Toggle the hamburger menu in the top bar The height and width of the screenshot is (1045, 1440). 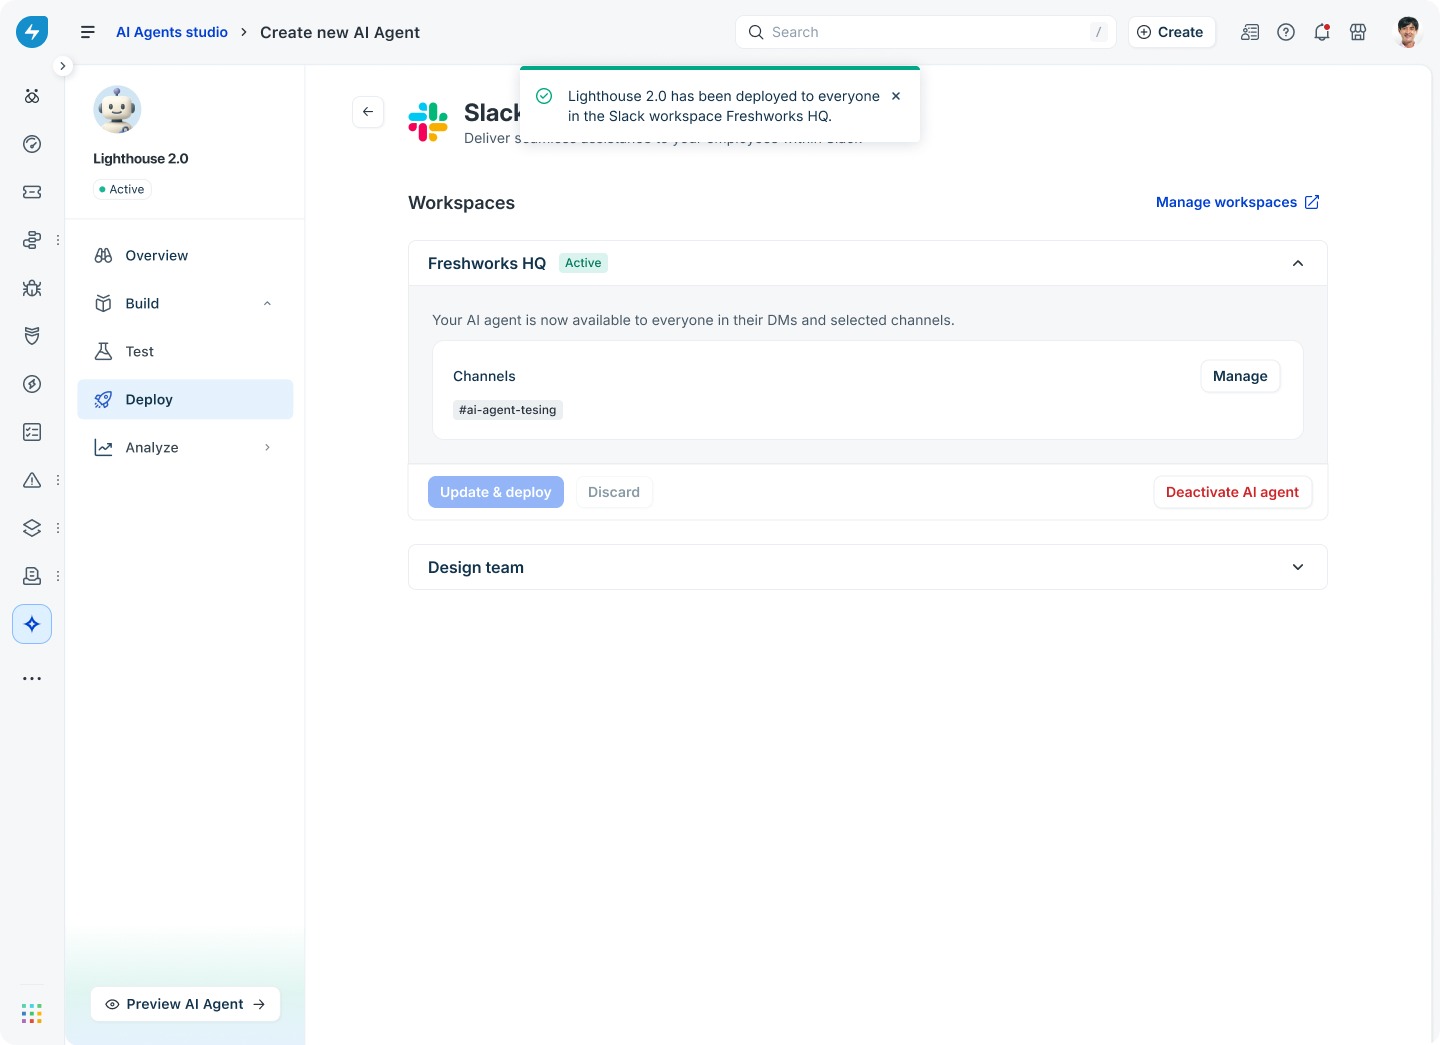click(88, 32)
